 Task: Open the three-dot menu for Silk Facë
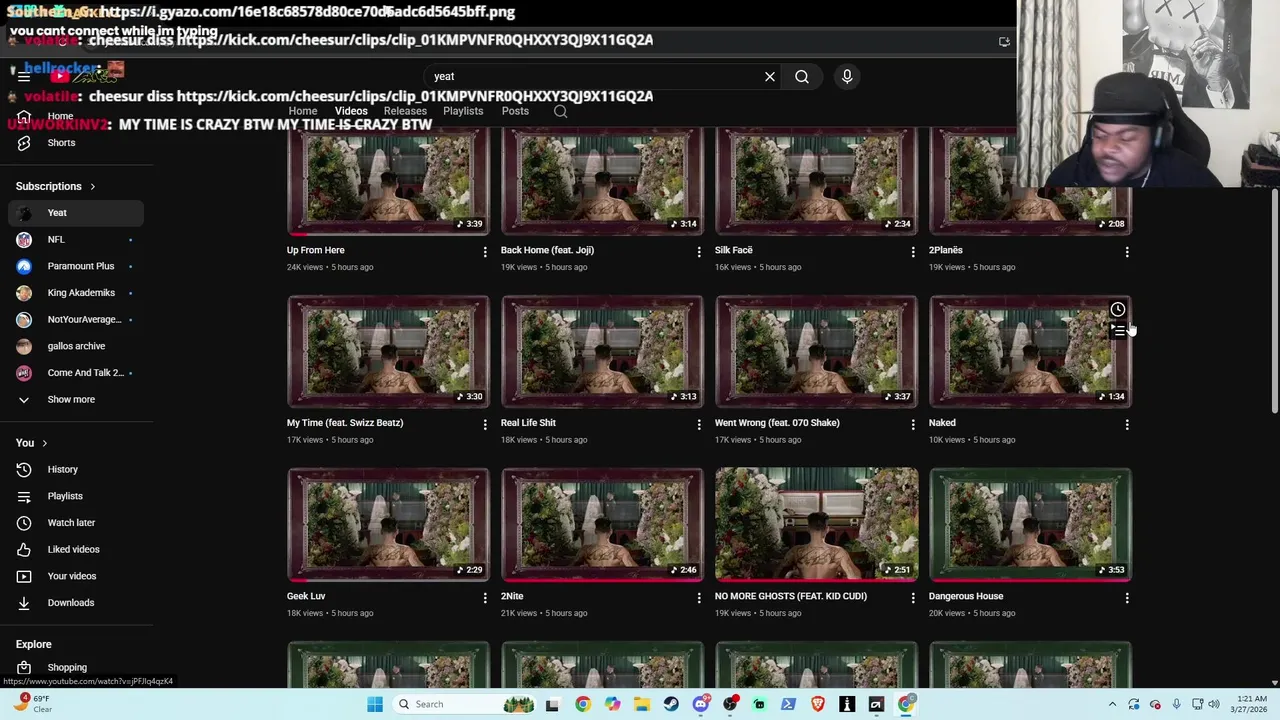click(x=913, y=252)
